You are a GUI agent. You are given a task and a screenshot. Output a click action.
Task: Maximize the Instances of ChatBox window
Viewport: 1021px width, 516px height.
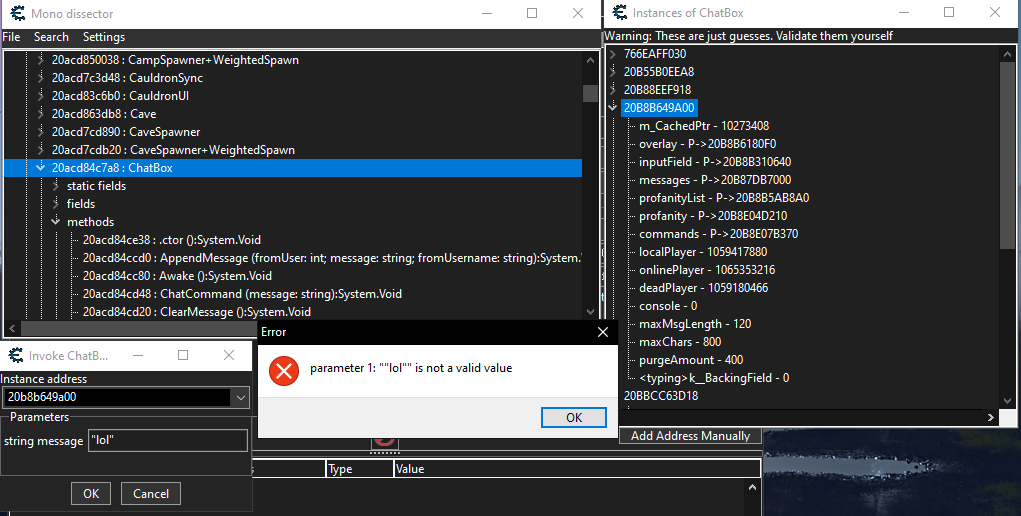coord(949,12)
